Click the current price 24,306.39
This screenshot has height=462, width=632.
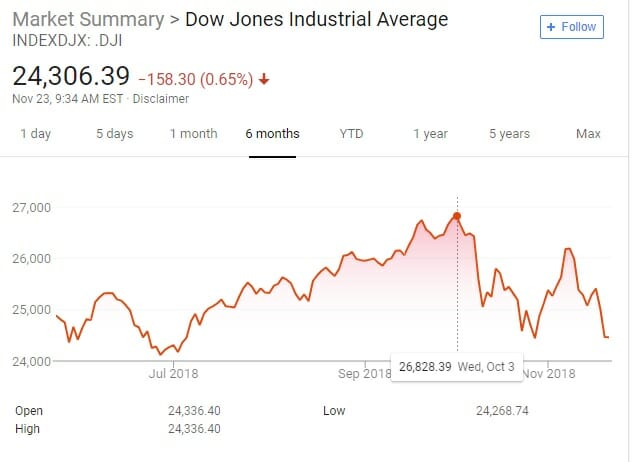coord(70,75)
